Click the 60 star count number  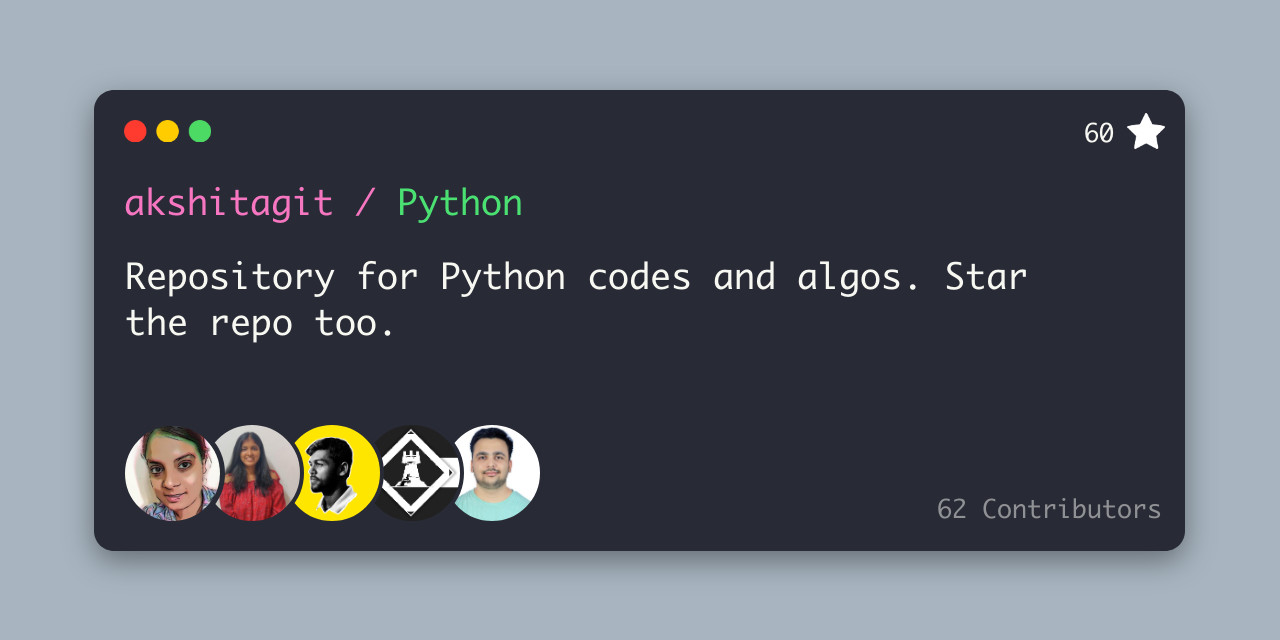coord(1099,133)
